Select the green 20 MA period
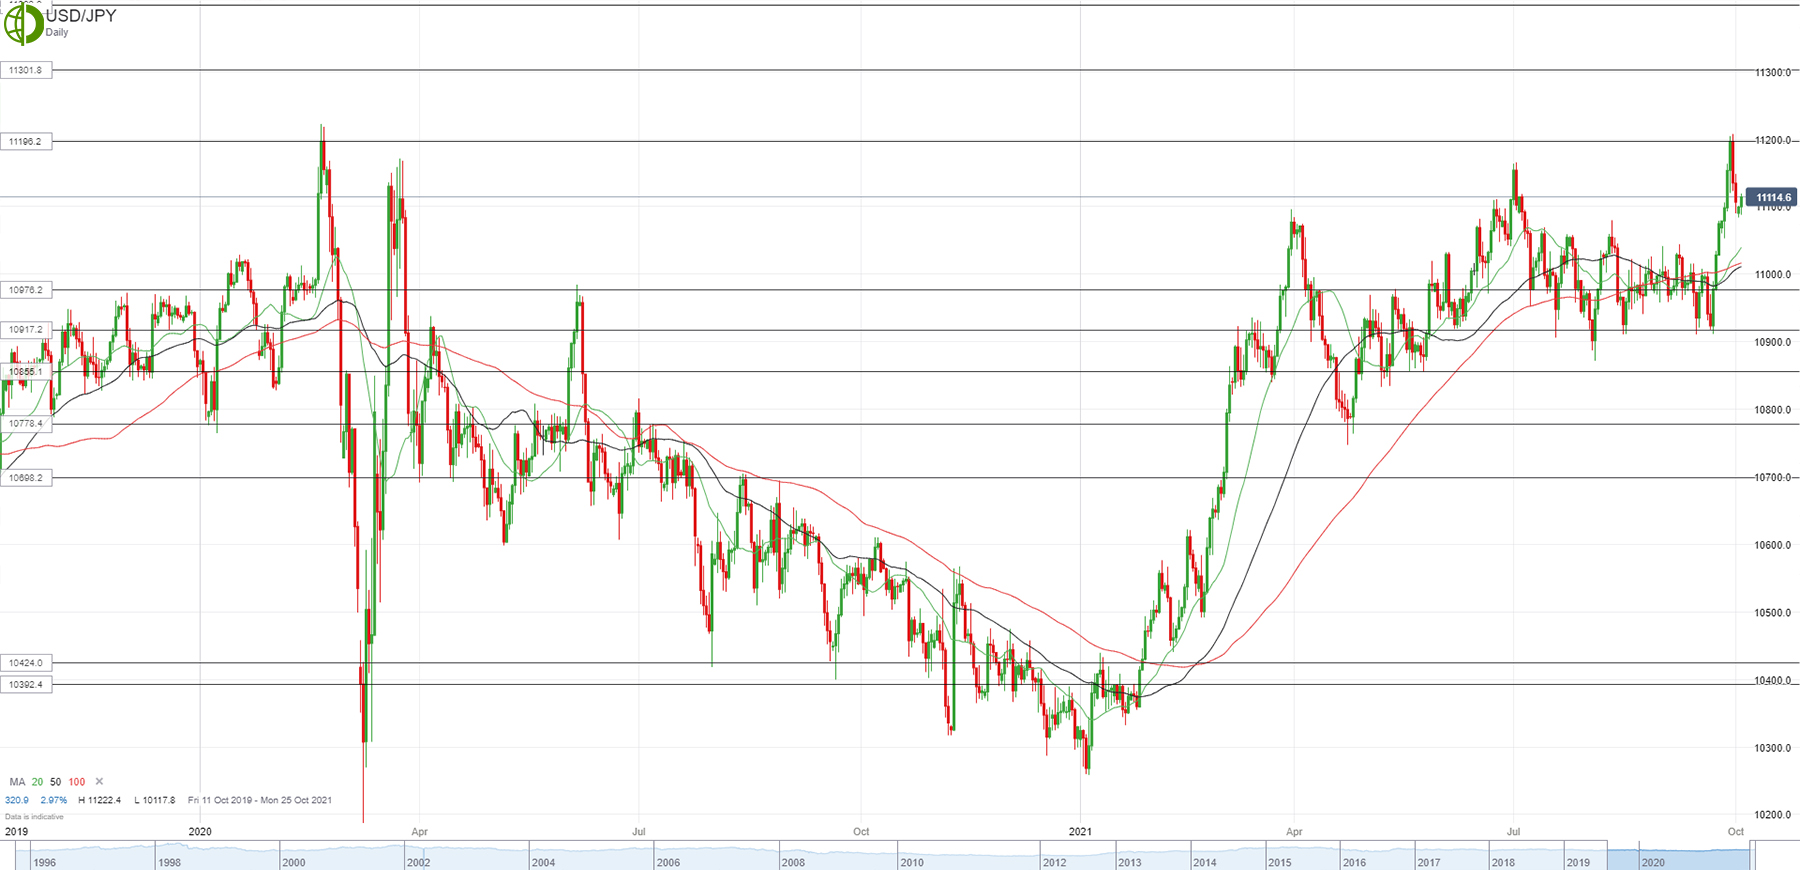 (37, 782)
